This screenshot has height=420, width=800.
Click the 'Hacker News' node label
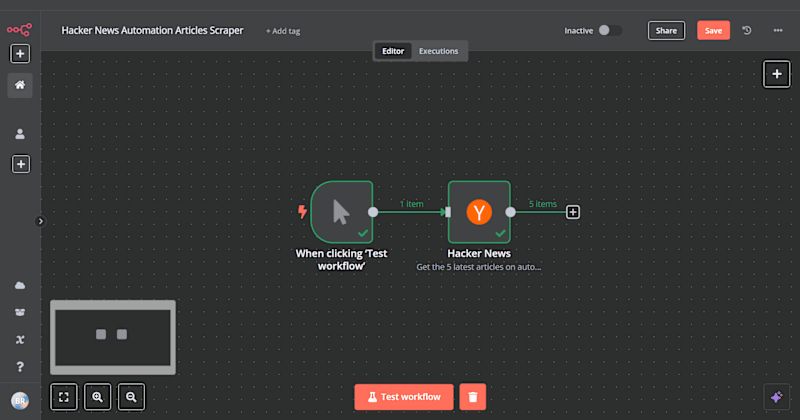pyautogui.click(x=479, y=253)
